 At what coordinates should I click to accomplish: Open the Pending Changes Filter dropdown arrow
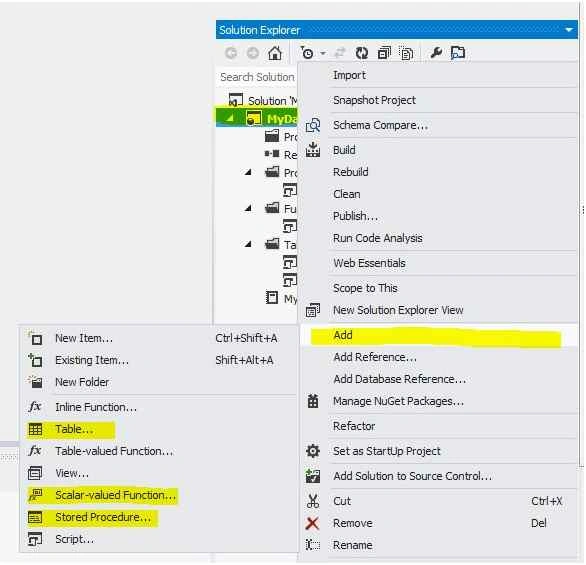point(323,53)
